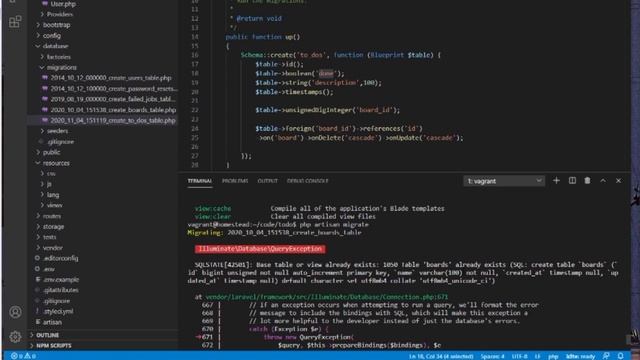Click the Illuminate\Database\QueryException highlighted label
Screen dimensions: 640x360
click(260, 249)
